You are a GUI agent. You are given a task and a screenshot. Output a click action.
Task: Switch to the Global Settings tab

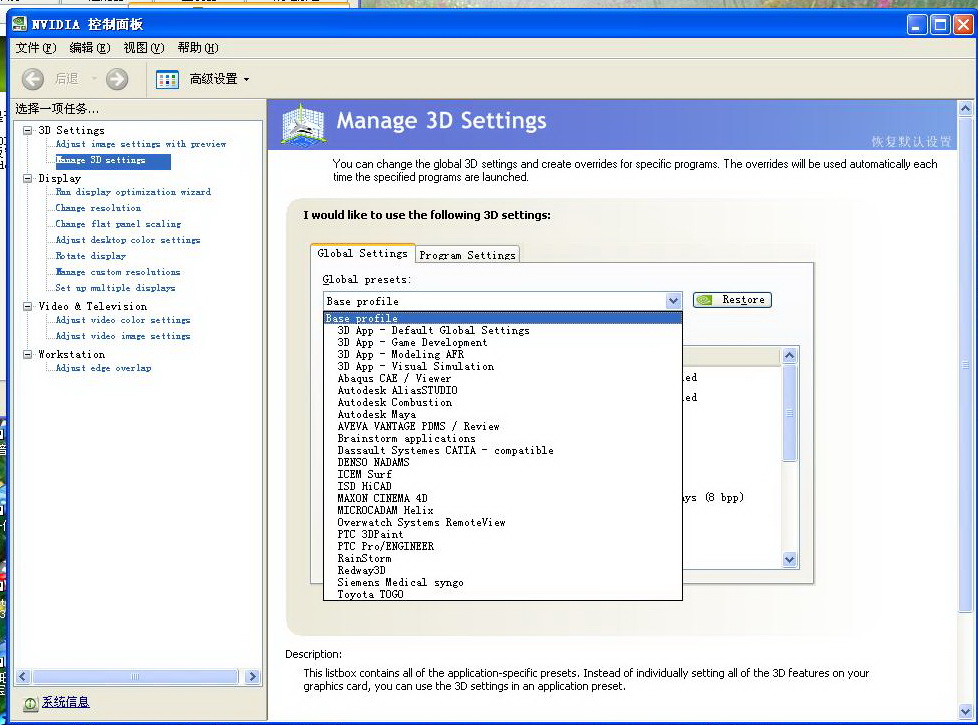click(362, 253)
